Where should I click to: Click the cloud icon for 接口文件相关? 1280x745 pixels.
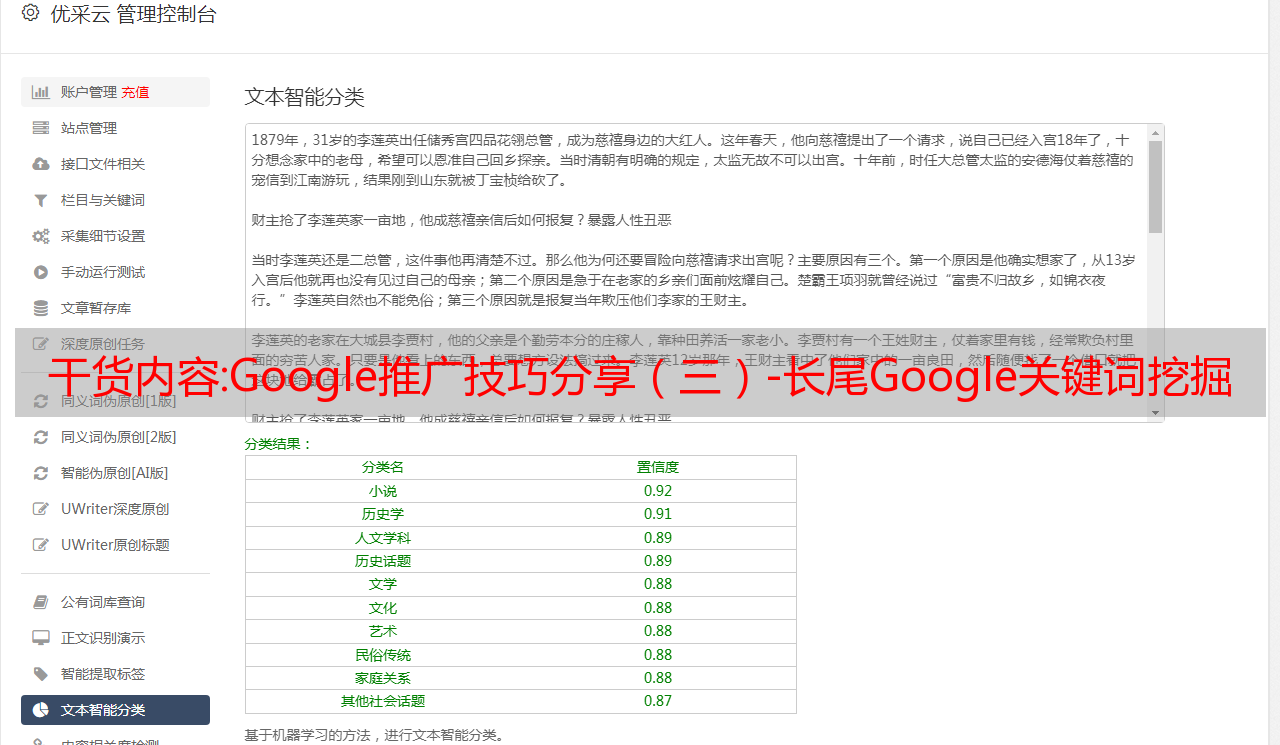pos(41,164)
